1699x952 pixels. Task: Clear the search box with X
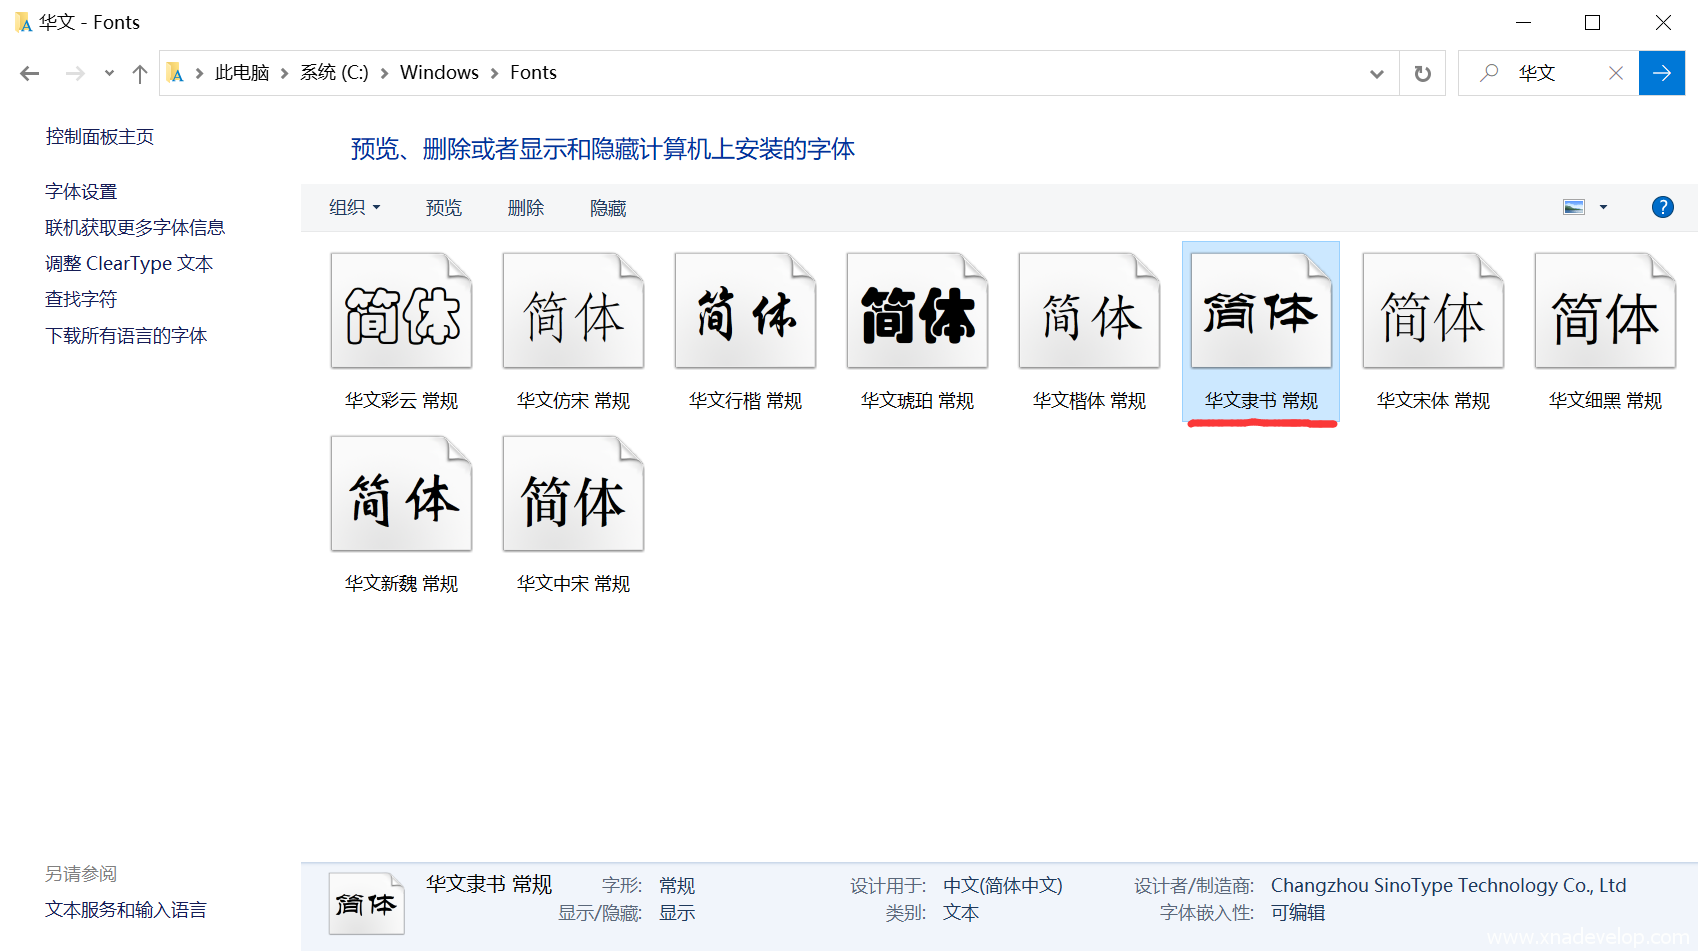click(1615, 73)
